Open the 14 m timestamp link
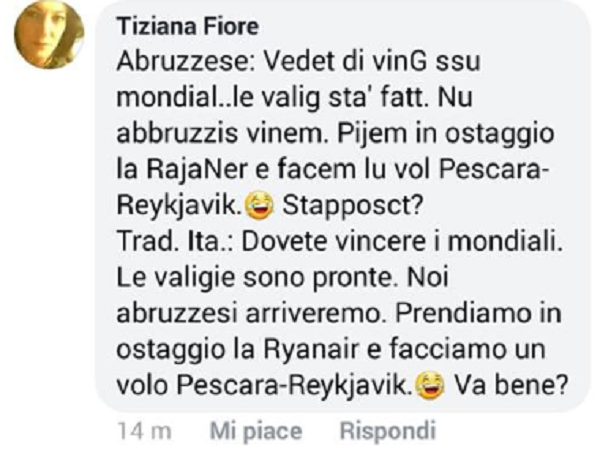600x451 pixels. pyautogui.click(x=145, y=431)
